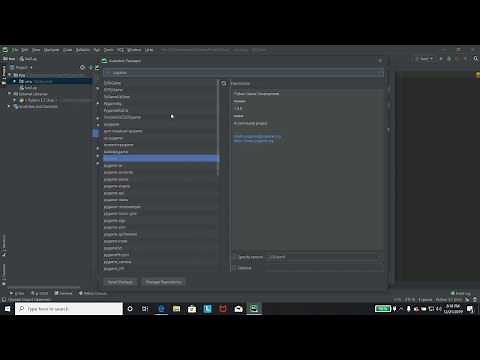The width and height of the screenshot is (480, 360).
Task: Click the Options text field
Action: pos(325,268)
